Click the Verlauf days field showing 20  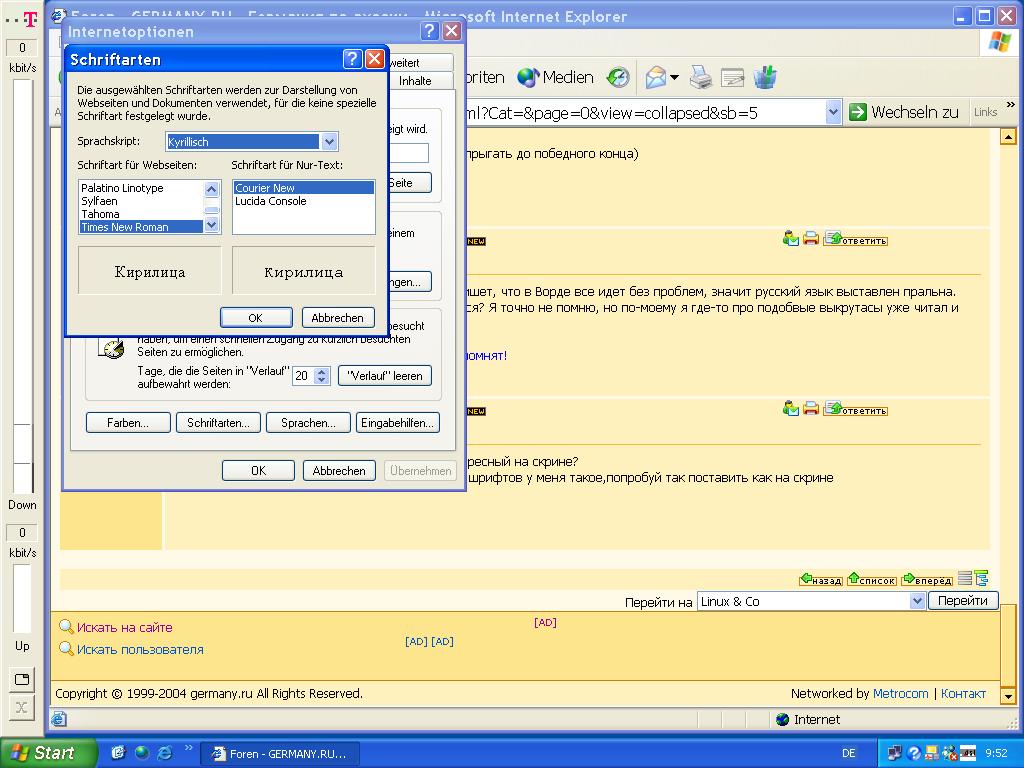click(303, 376)
